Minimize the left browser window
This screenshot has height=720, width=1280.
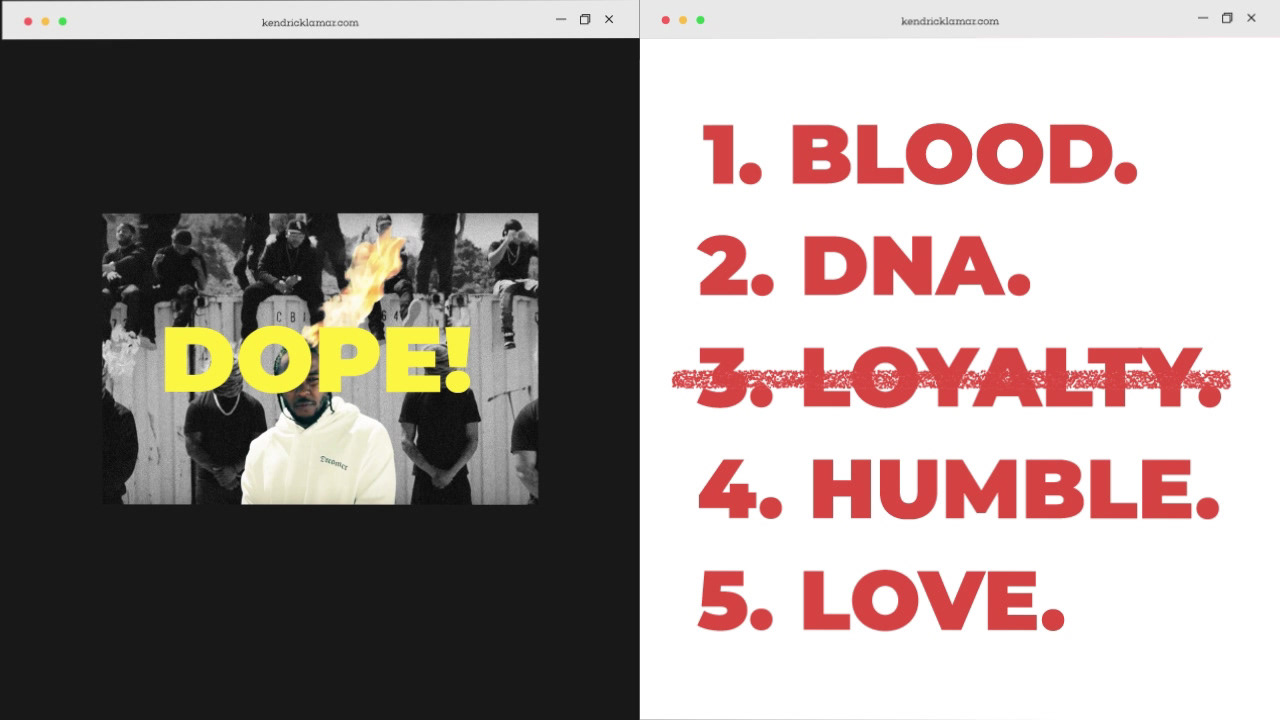pos(561,19)
